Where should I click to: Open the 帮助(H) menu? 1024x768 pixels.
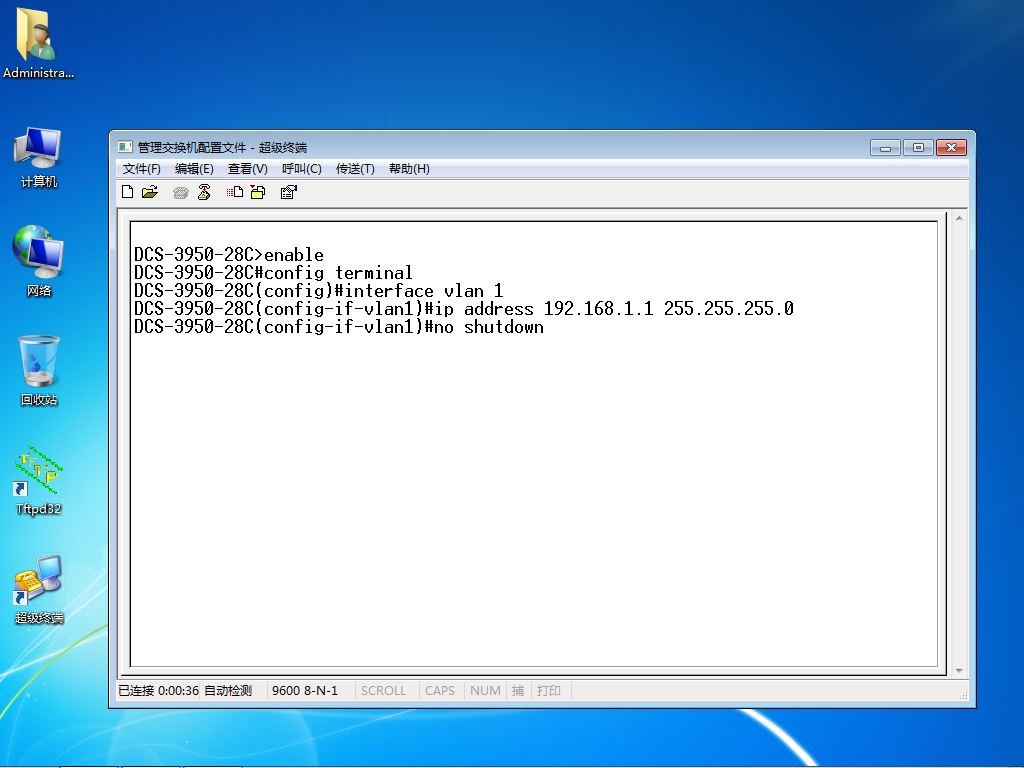click(409, 168)
